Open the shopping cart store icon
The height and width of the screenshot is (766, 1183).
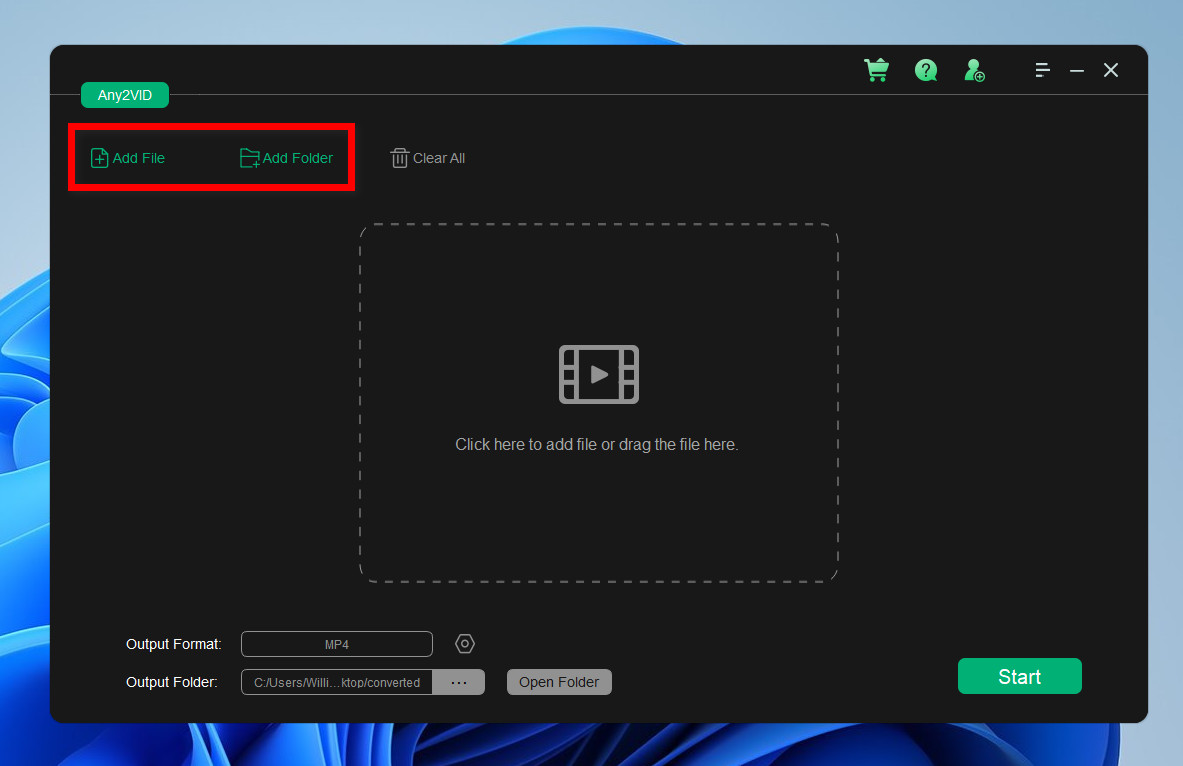coord(877,70)
